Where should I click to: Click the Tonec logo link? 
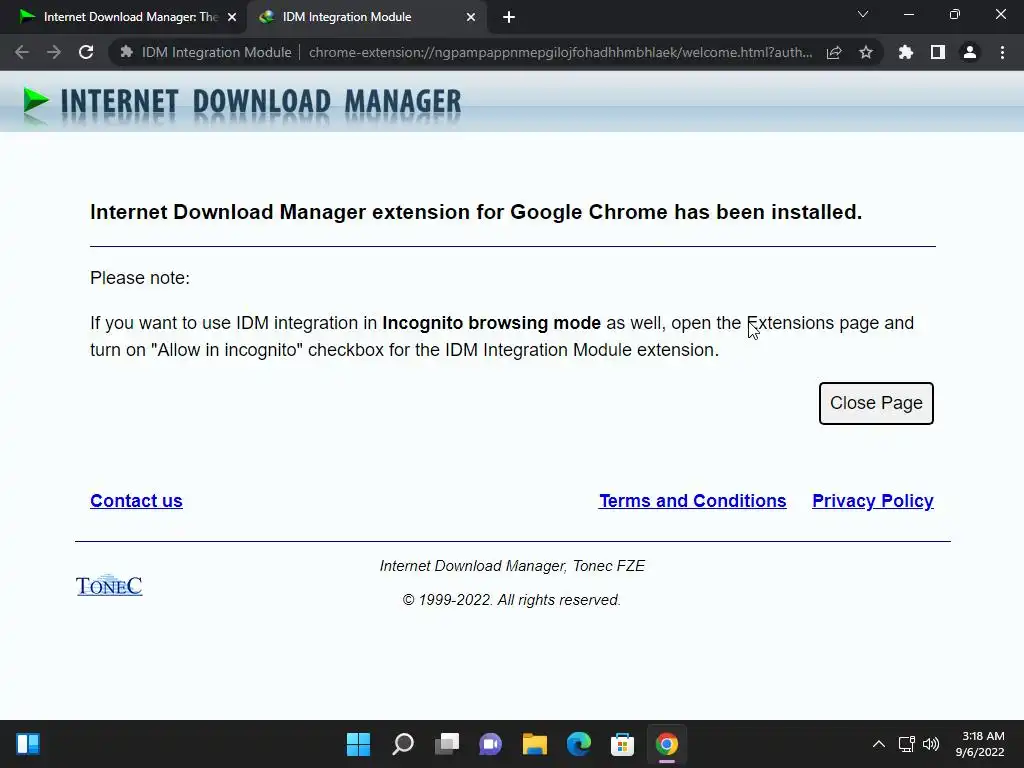pyautogui.click(x=109, y=586)
